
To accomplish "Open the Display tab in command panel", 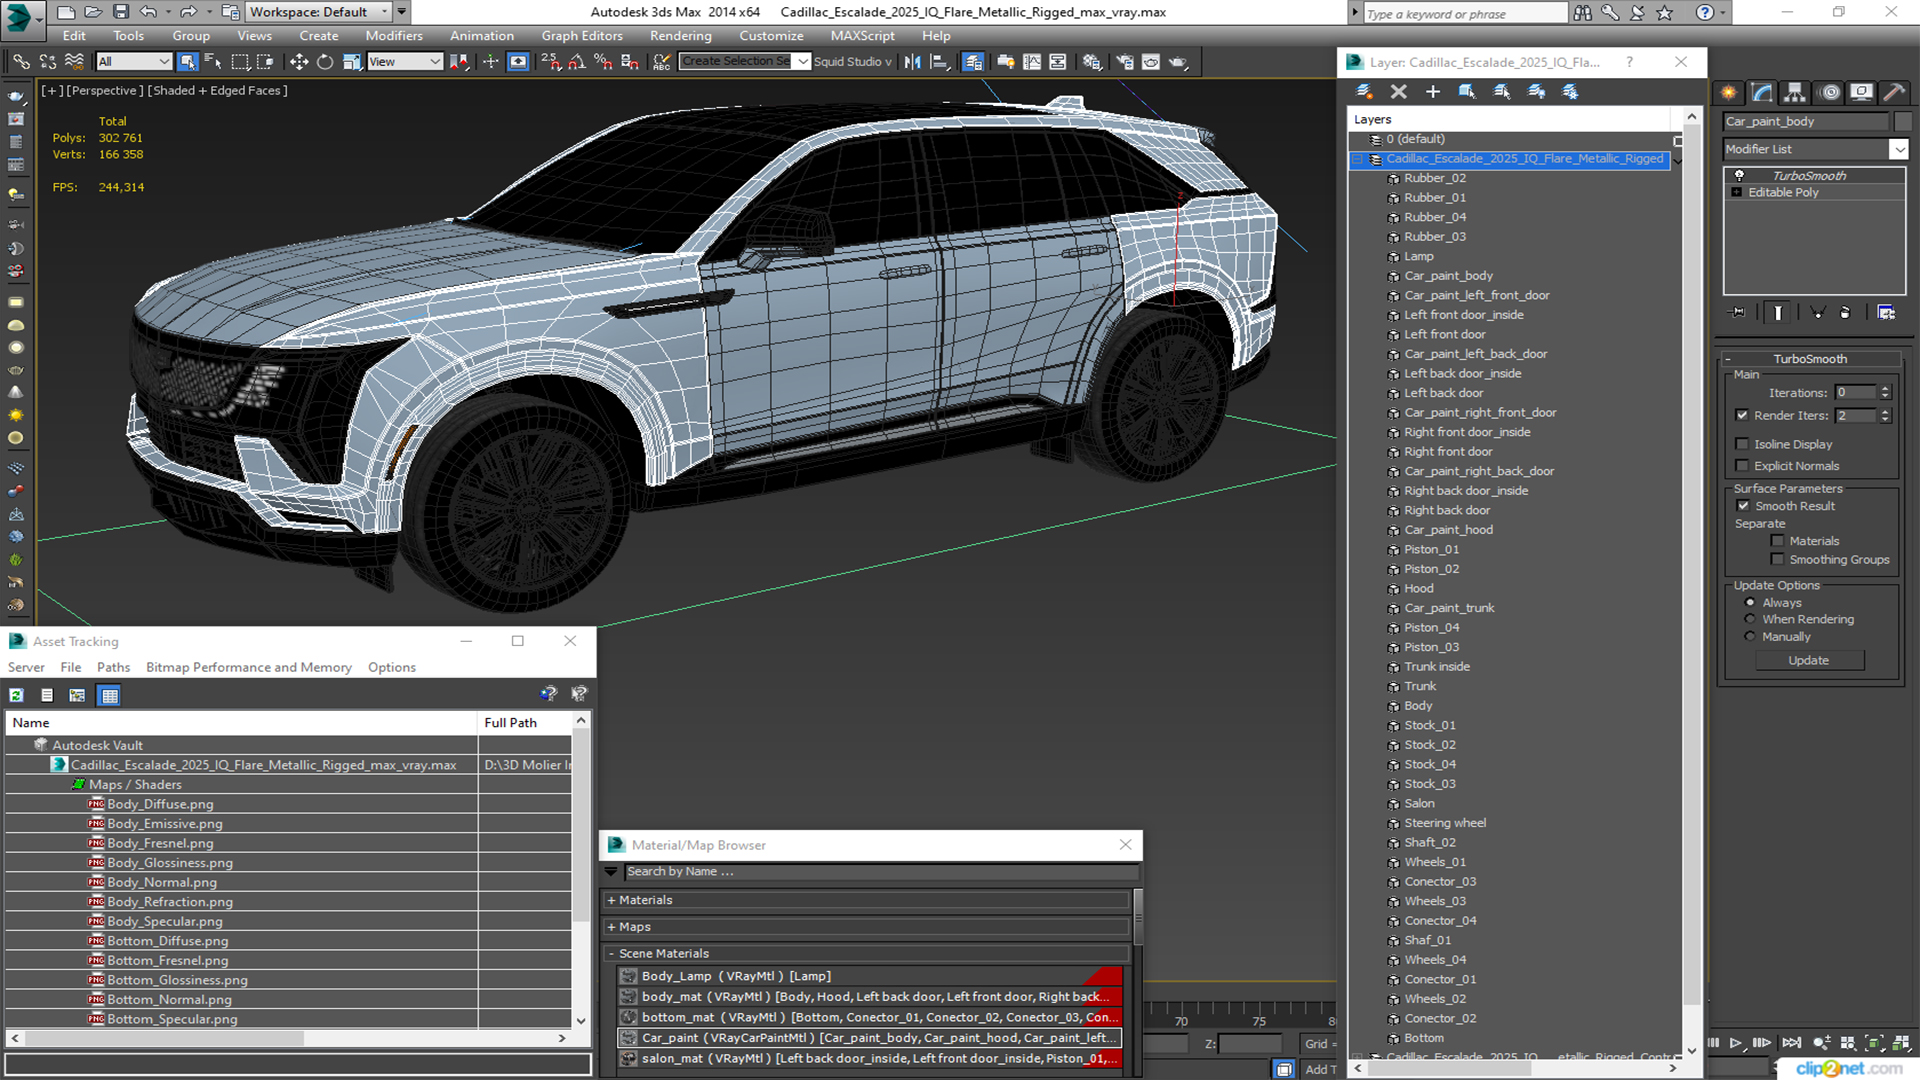I will click(x=1861, y=92).
